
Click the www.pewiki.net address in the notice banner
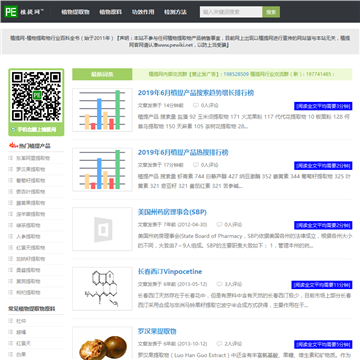pyautogui.click(x=175, y=45)
